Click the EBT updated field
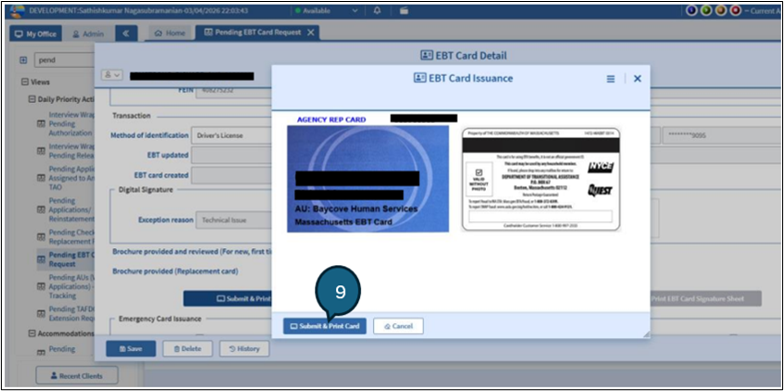This screenshot has height=391, width=784. [231, 155]
